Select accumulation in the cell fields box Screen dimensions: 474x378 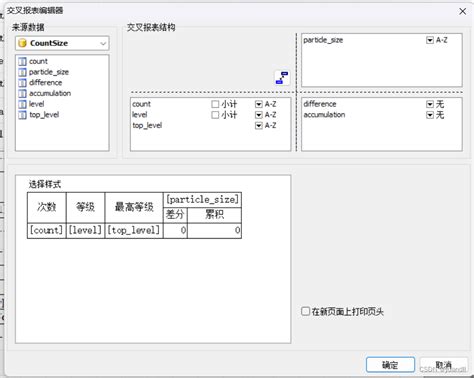324,115
